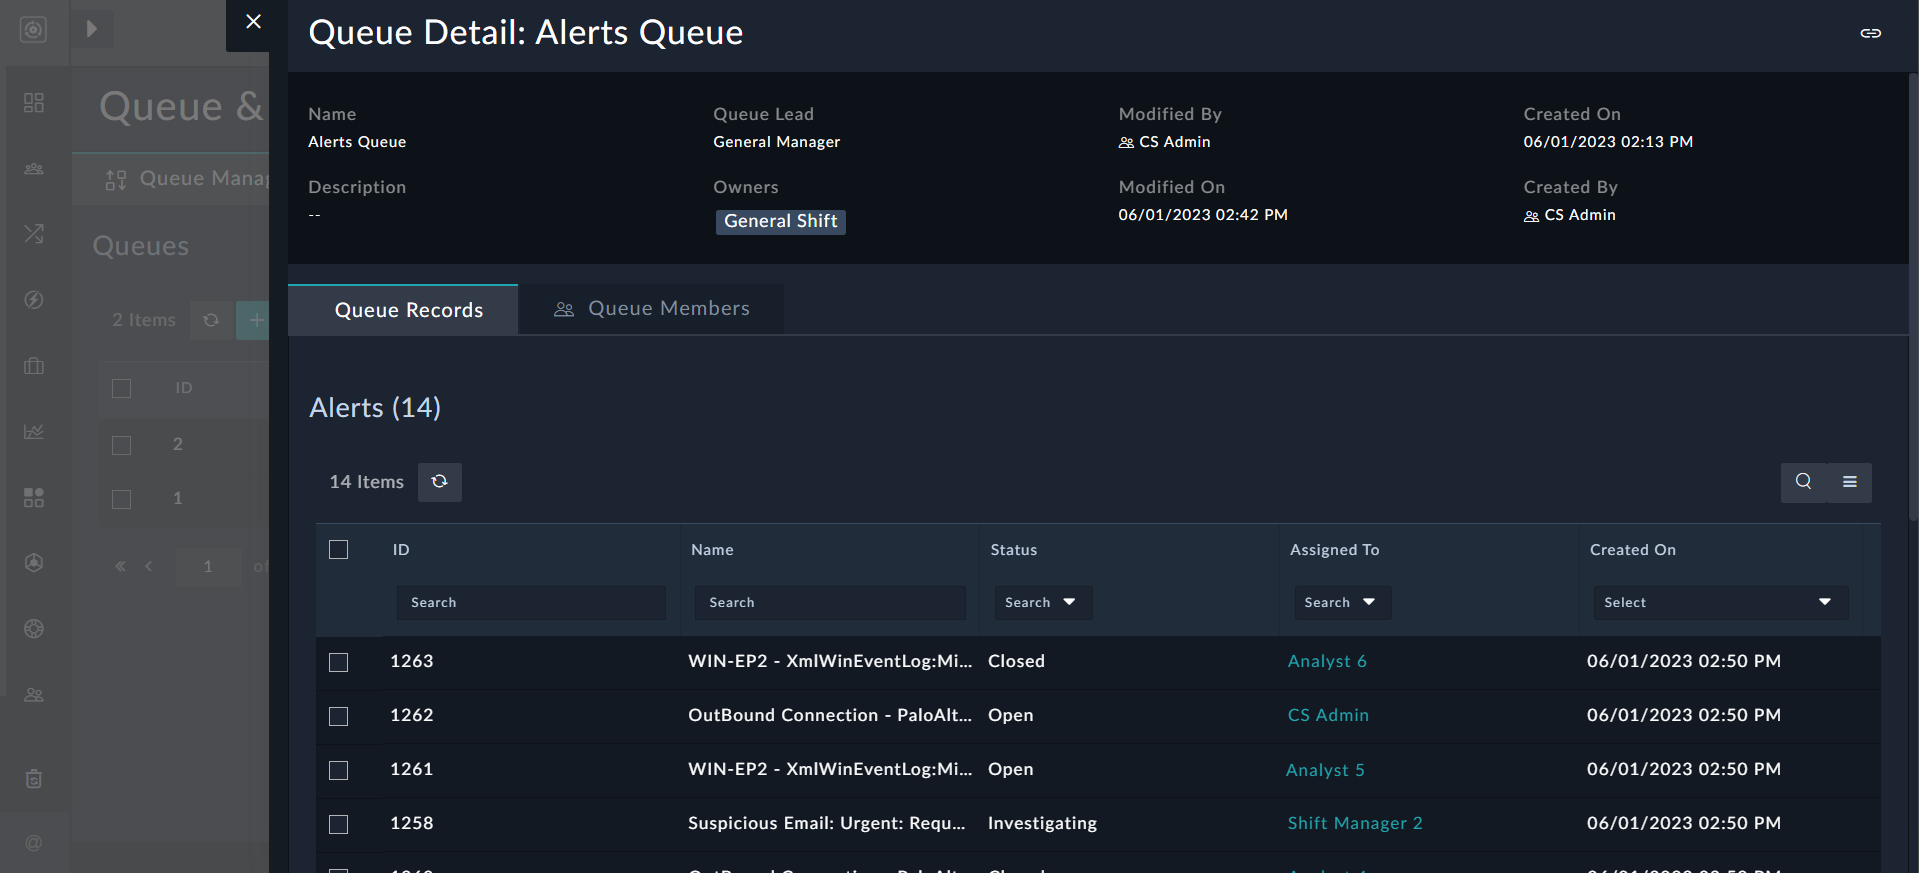Click 'CS Admin' under Created By
1919x873 pixels.
pyautogui.click(x=1580, y=215)
